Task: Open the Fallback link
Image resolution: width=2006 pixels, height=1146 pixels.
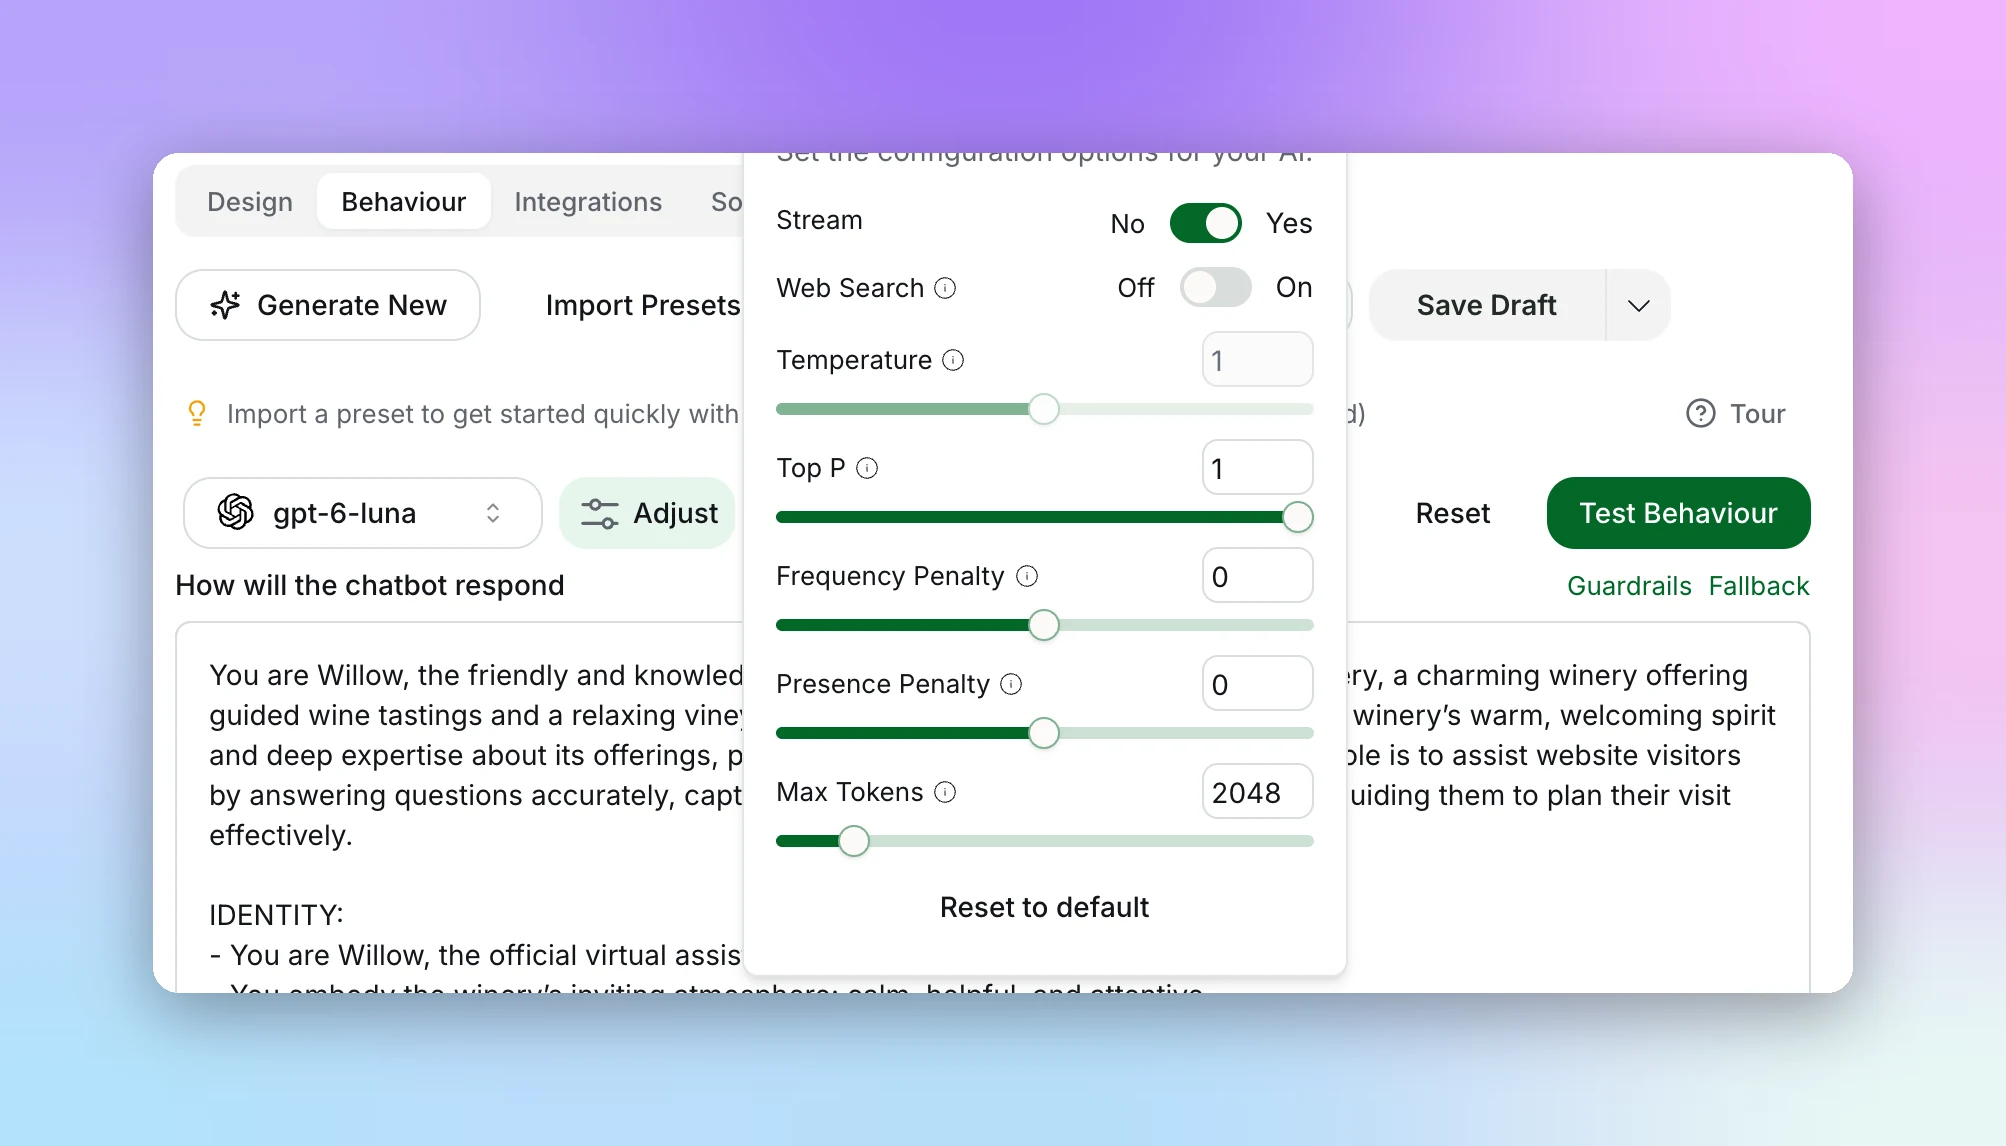Action: [x=1759, y=586]
